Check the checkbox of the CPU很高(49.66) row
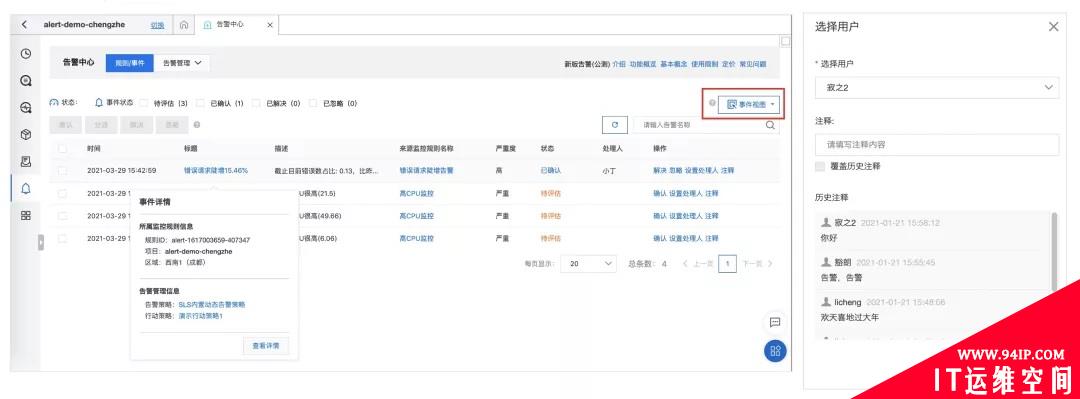The height and width of the screenshot is (399, 1080). tap(63, 216)
